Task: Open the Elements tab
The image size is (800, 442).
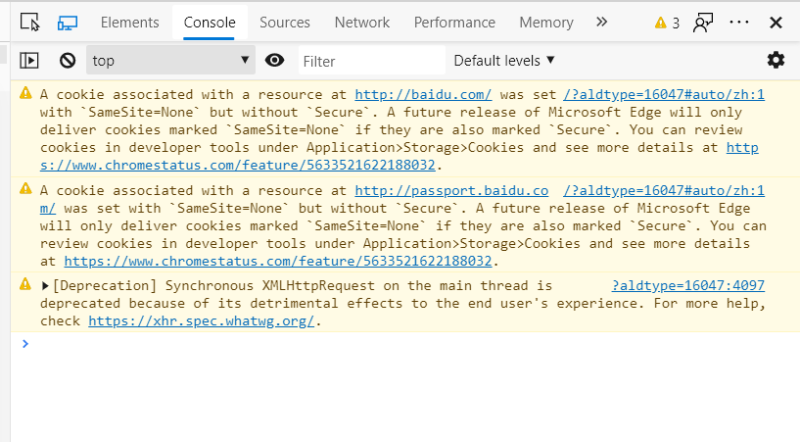Action: (x=130, y=22)
